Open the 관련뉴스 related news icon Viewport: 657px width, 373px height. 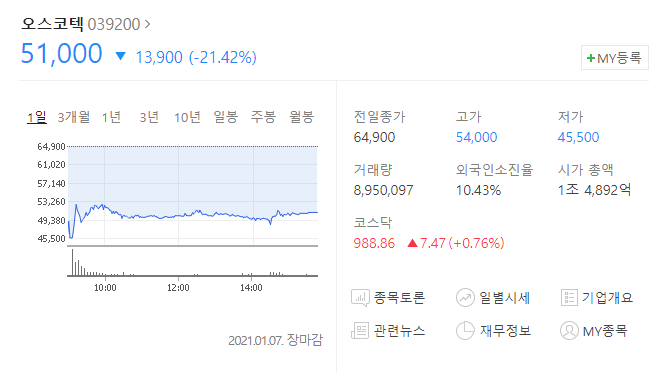pos(360,331)
